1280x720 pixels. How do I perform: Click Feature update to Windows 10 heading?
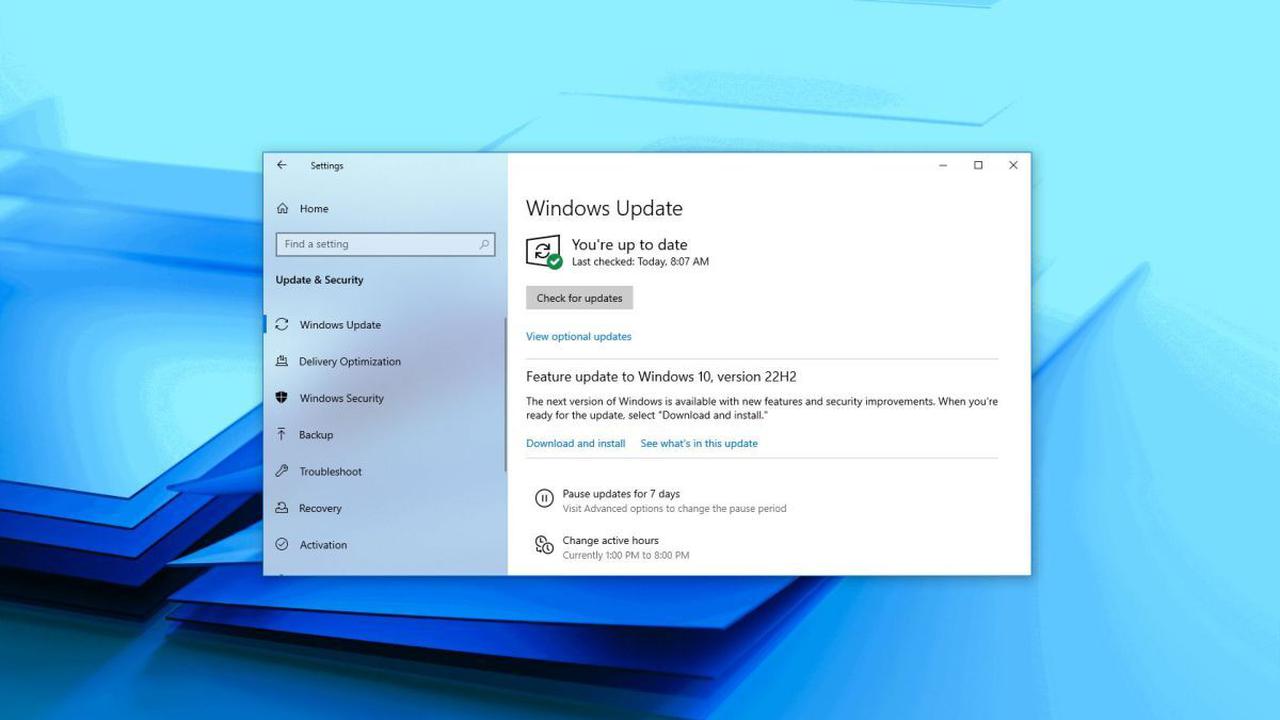coord(661,377)
